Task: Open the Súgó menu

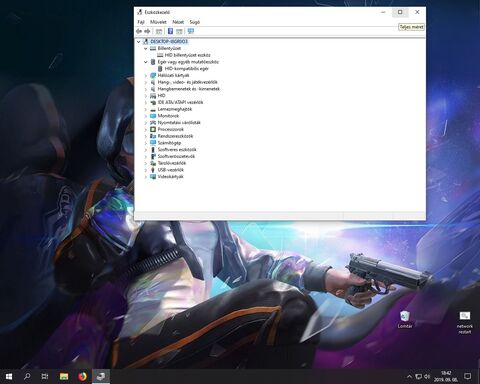Action: tap(195, 22)
